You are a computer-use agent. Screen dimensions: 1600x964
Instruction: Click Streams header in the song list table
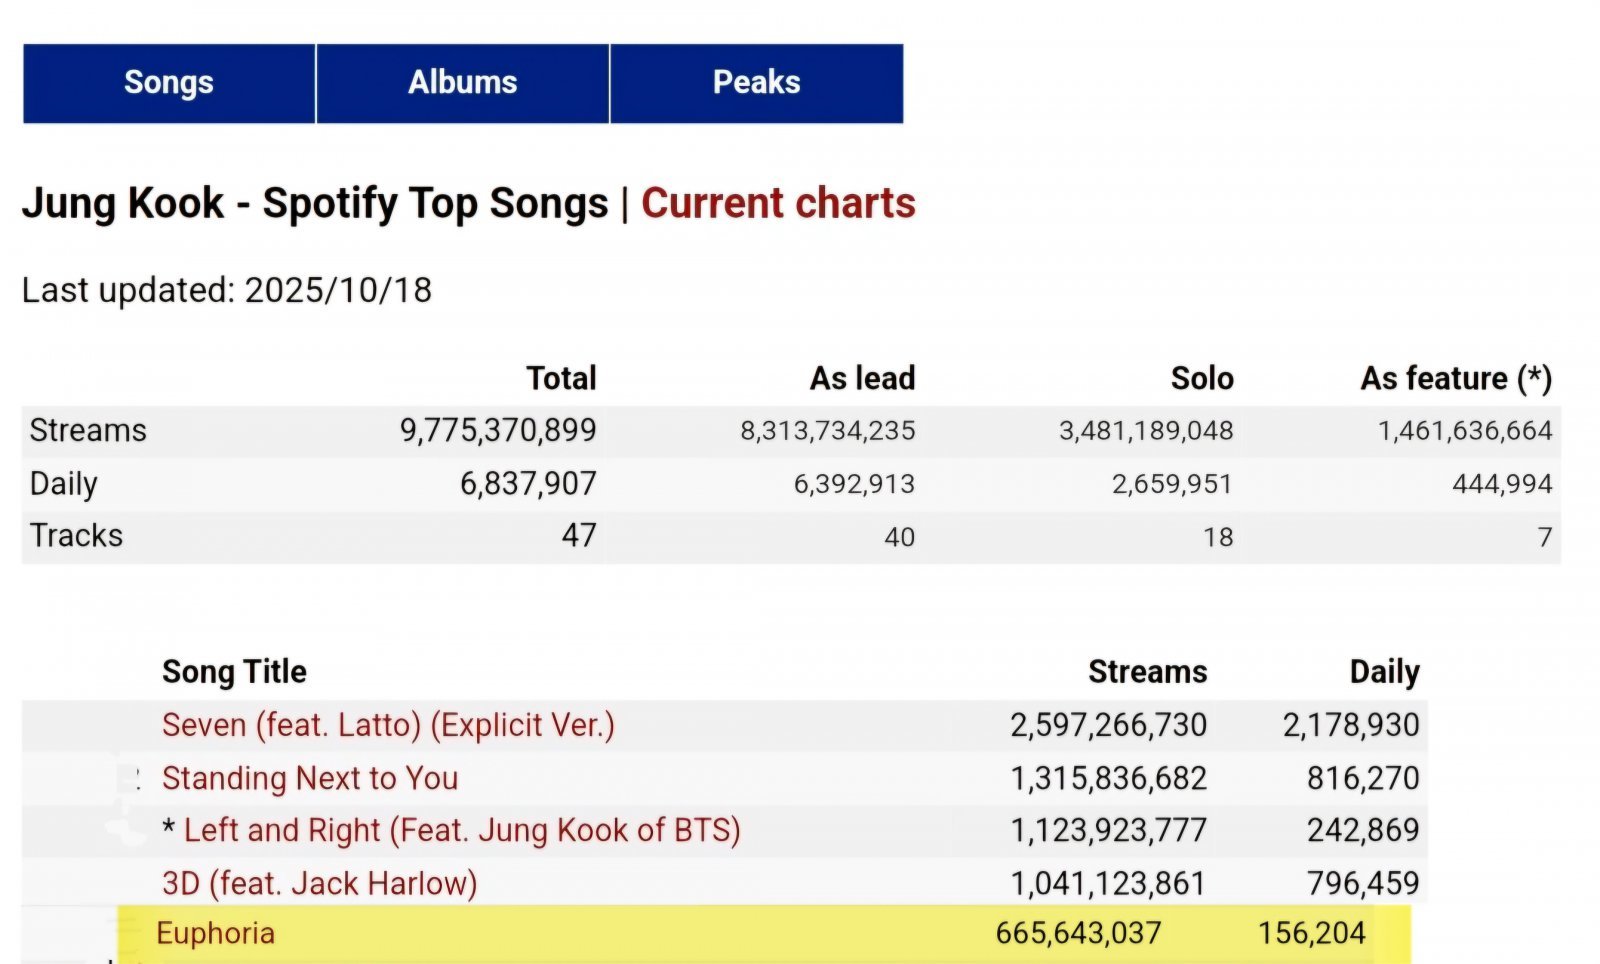coord(1147,672)
